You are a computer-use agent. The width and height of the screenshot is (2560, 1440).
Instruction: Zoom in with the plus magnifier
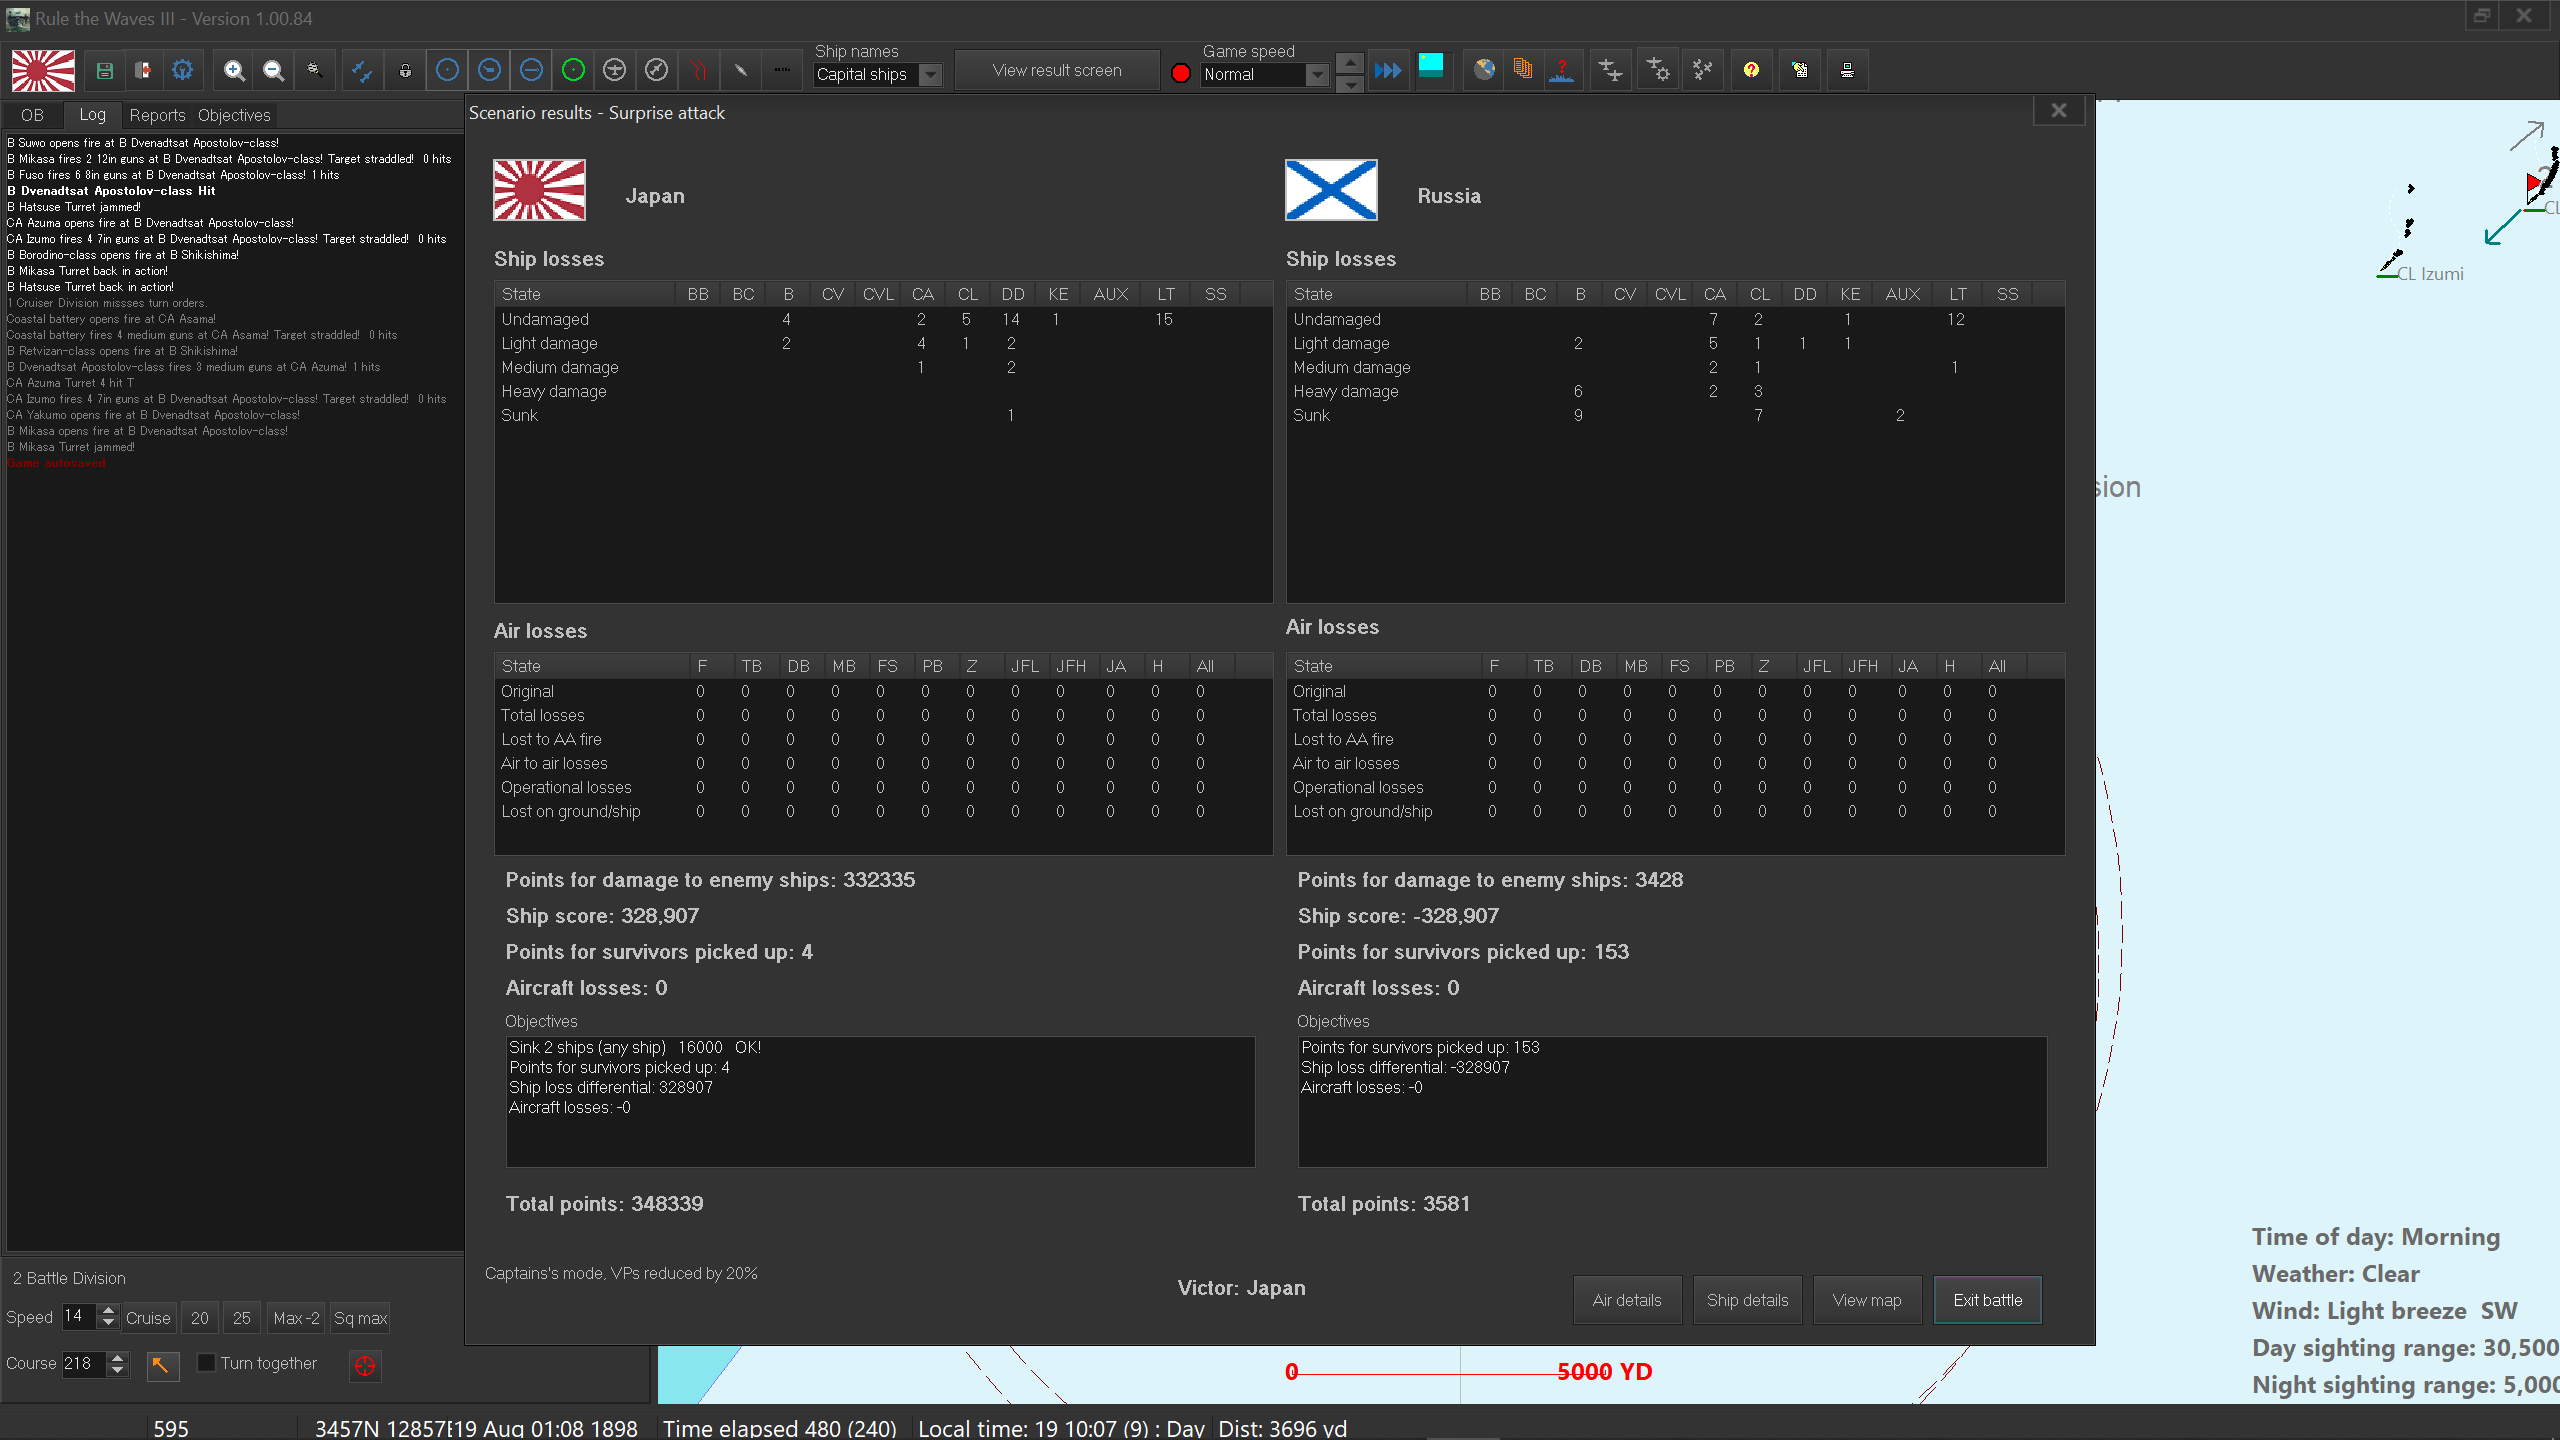pyautogui.click(x=234, y=70)
